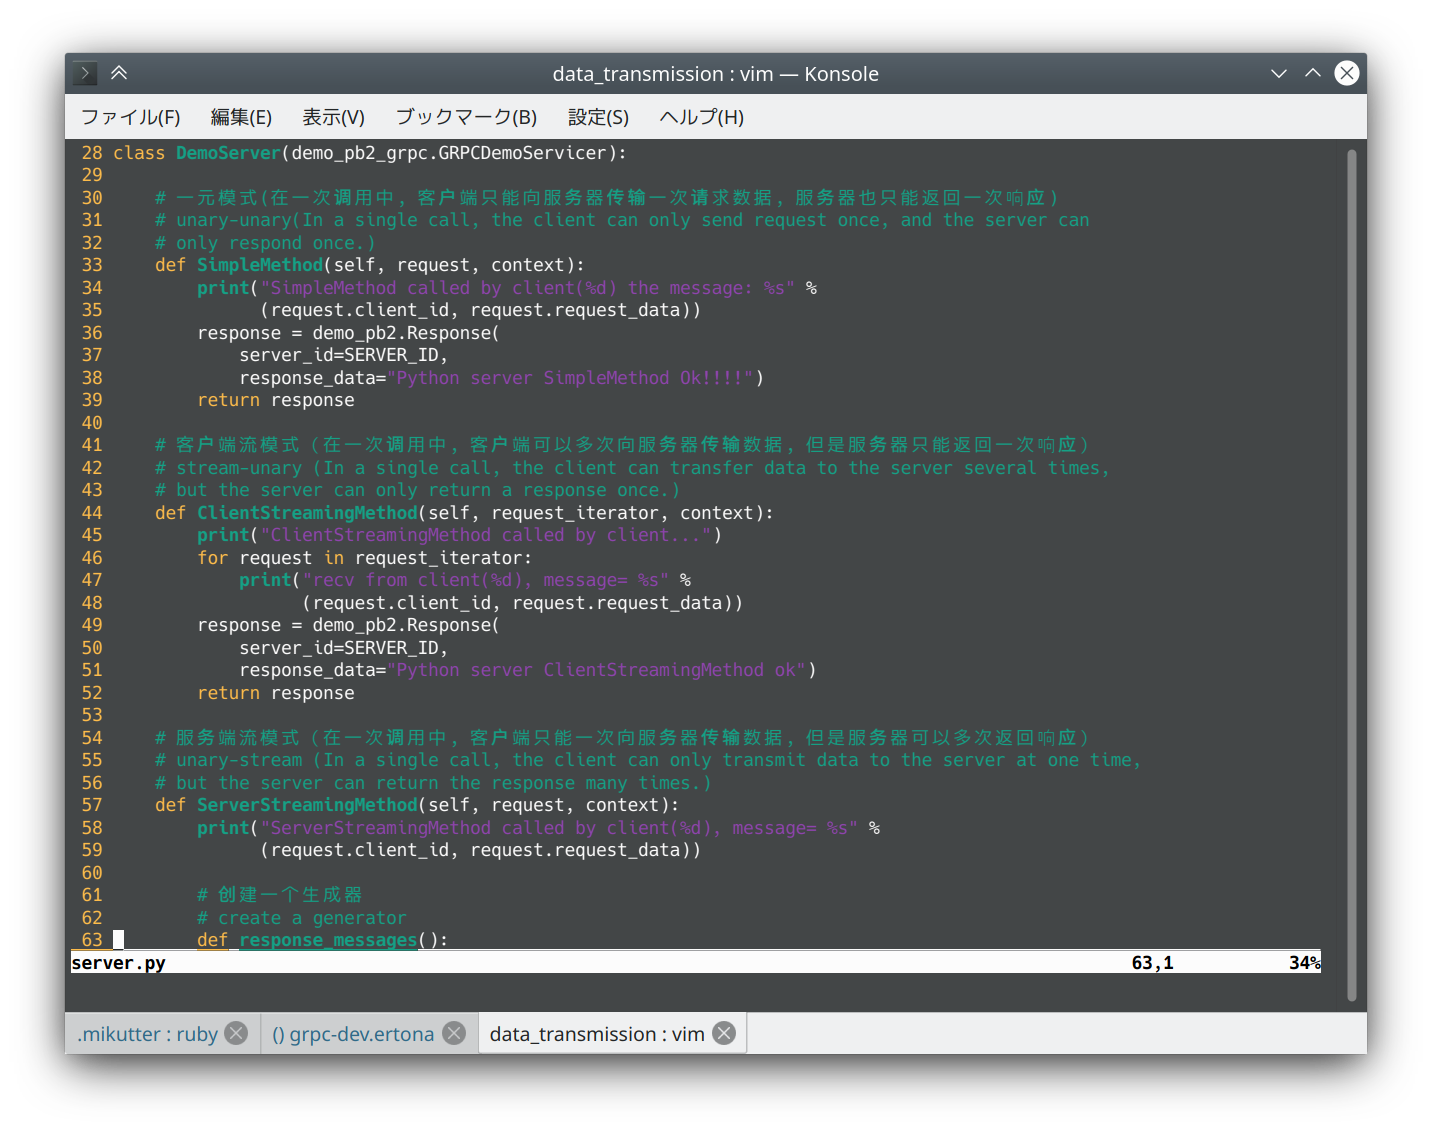The width and height of the screenshot is (1432, 1131).
Task: Select the data_transmission : vim tab
Action: [597, 1034]
